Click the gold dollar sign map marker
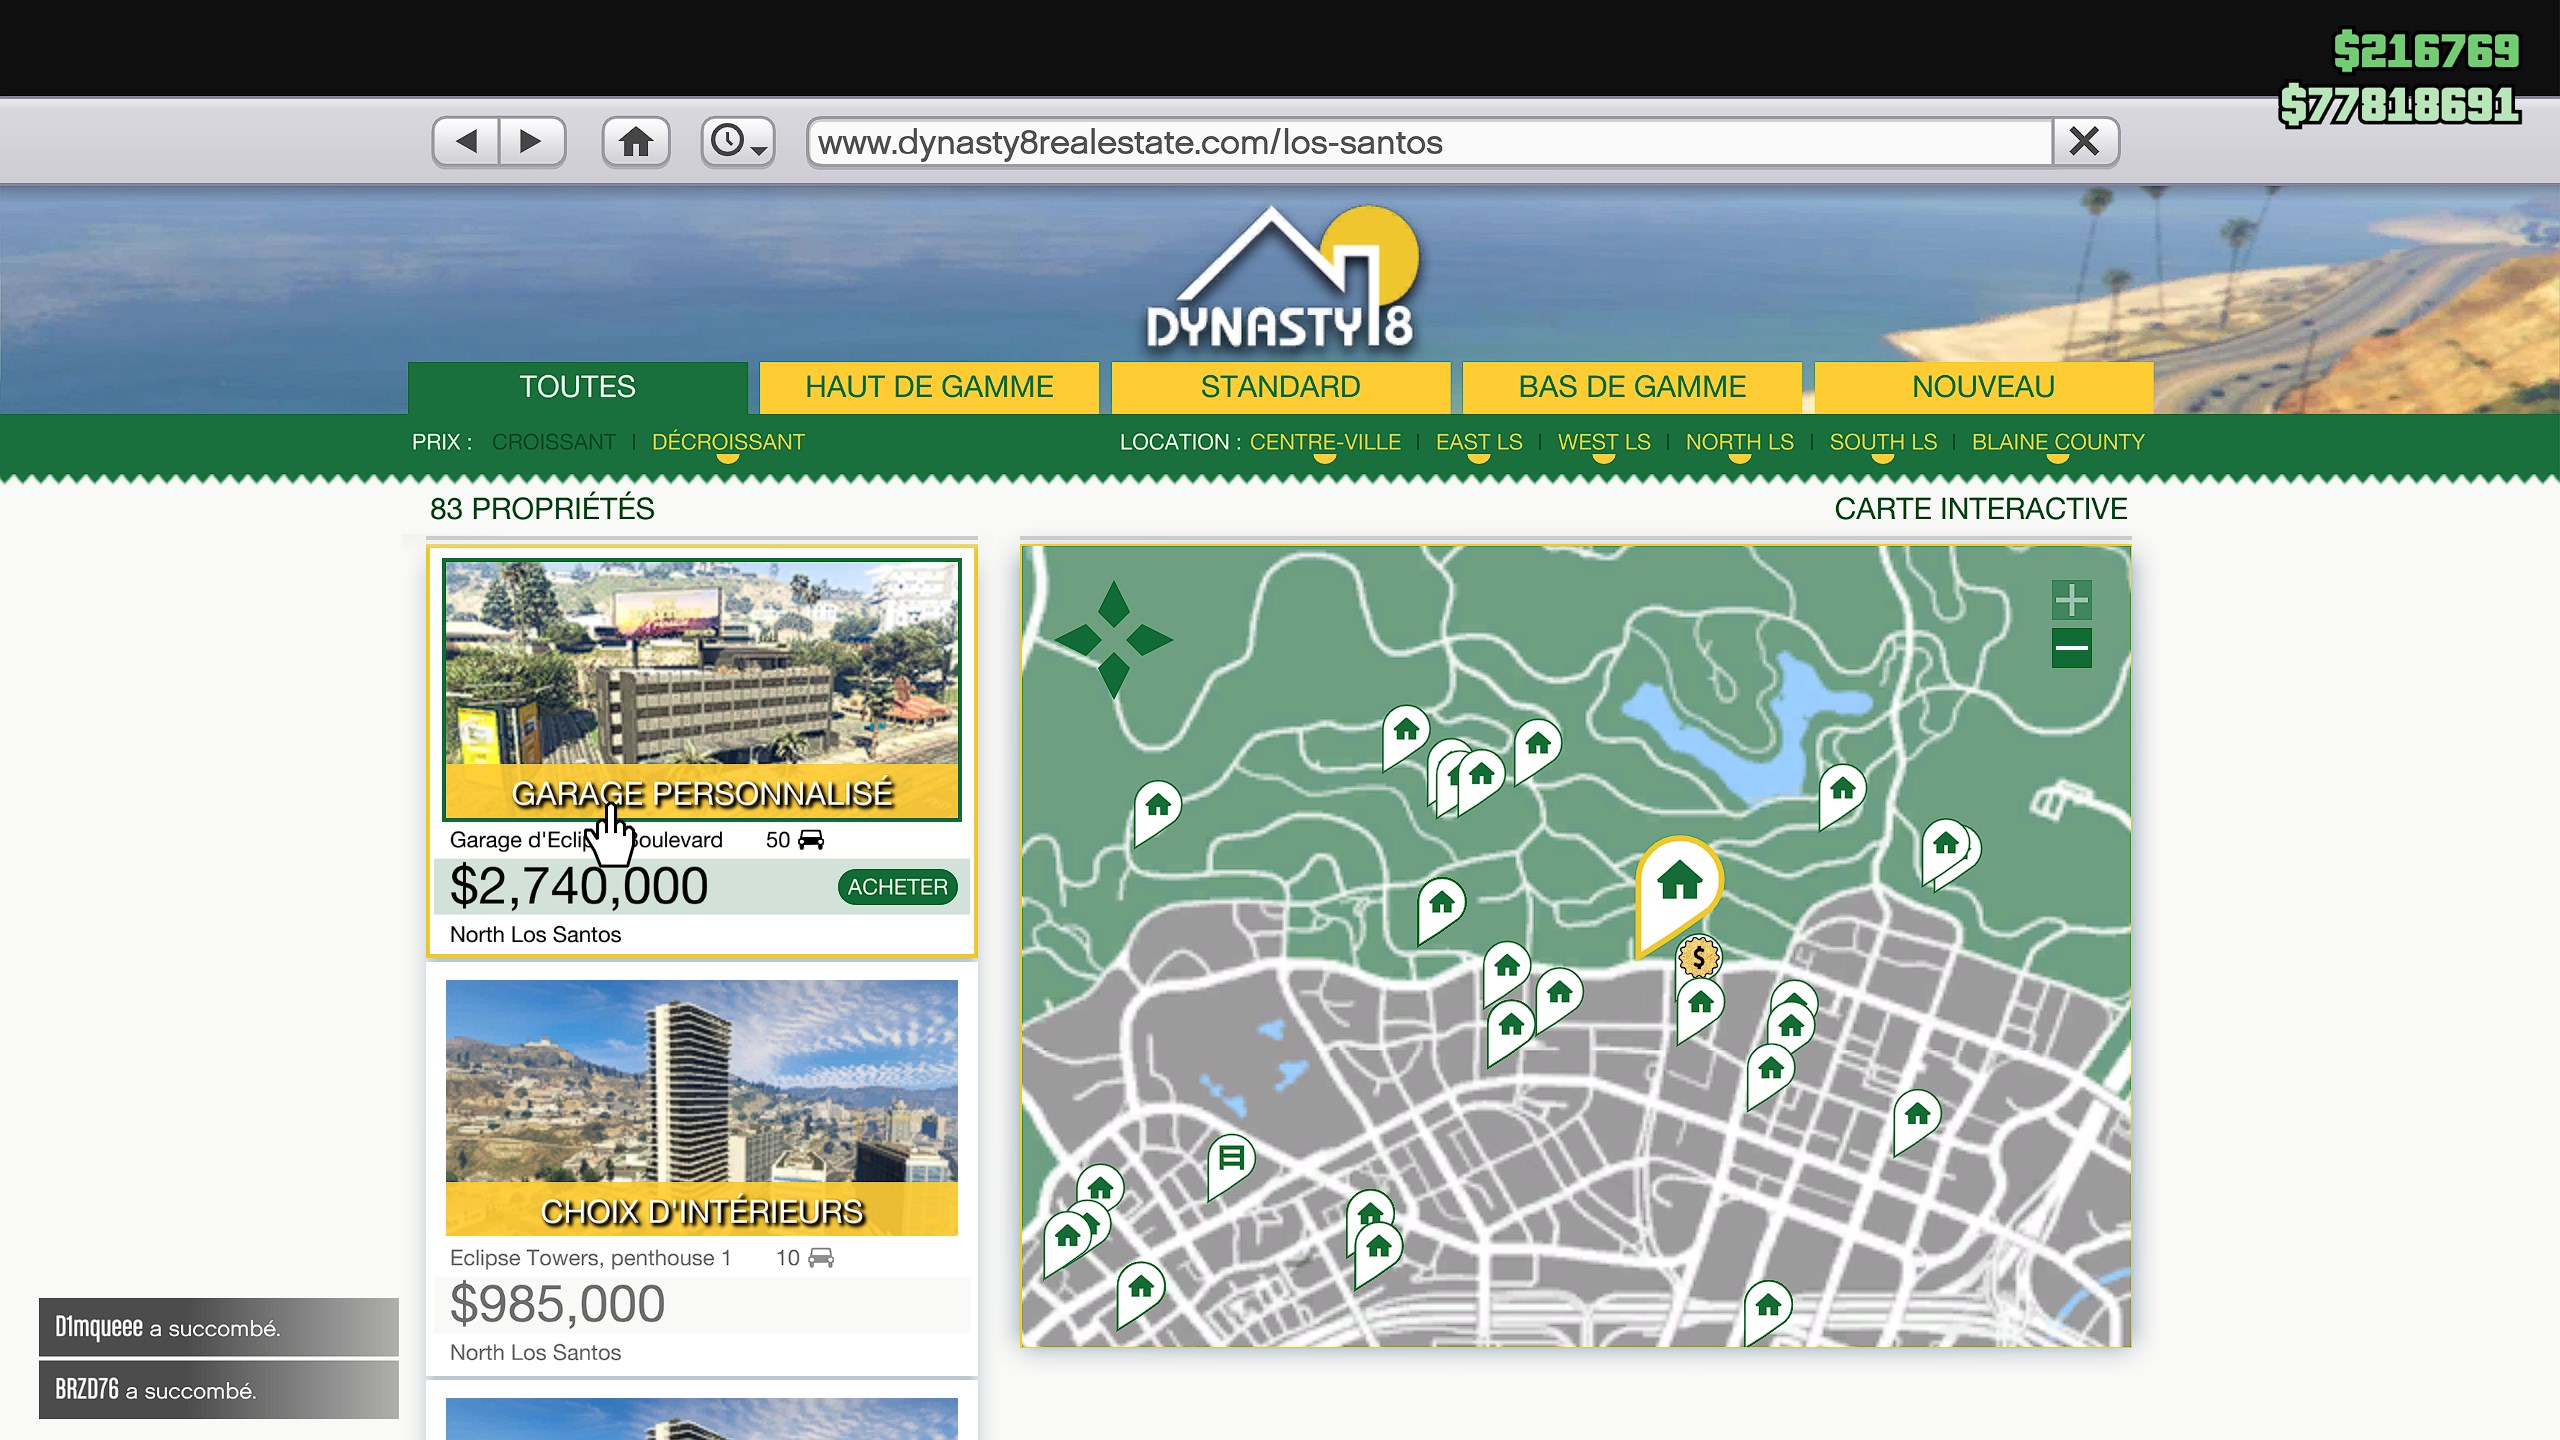Viewport: 2560px width, 1440px height. point(1698,958)
